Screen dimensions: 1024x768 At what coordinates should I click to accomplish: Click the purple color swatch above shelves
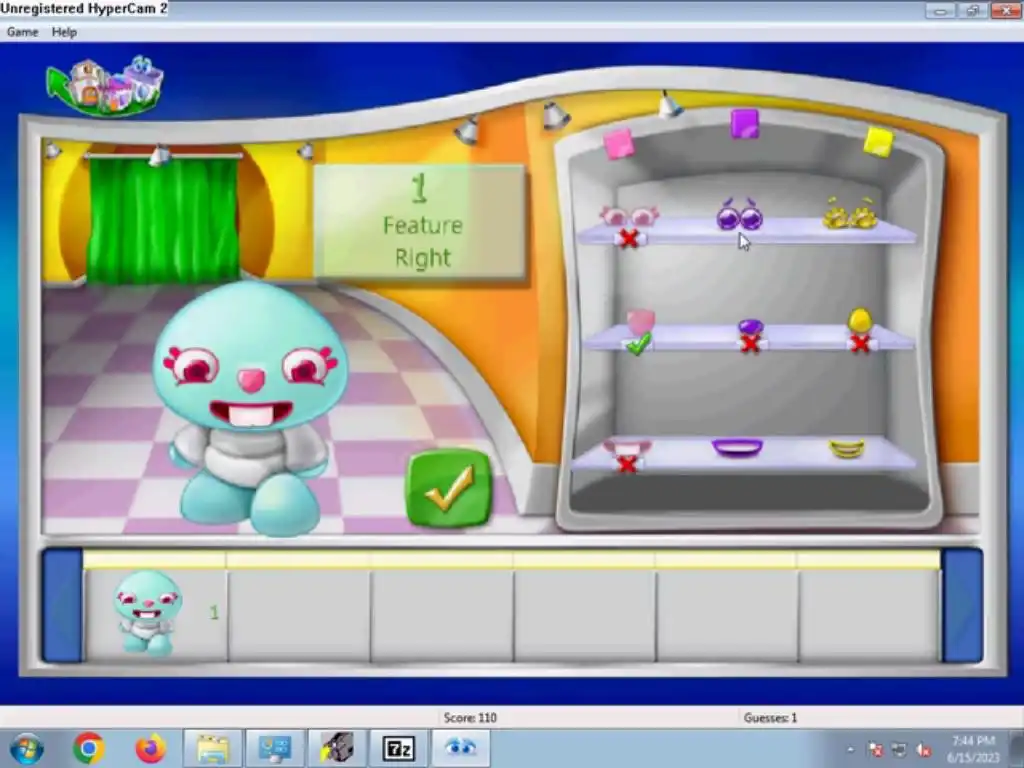click(x=744, y=124)
